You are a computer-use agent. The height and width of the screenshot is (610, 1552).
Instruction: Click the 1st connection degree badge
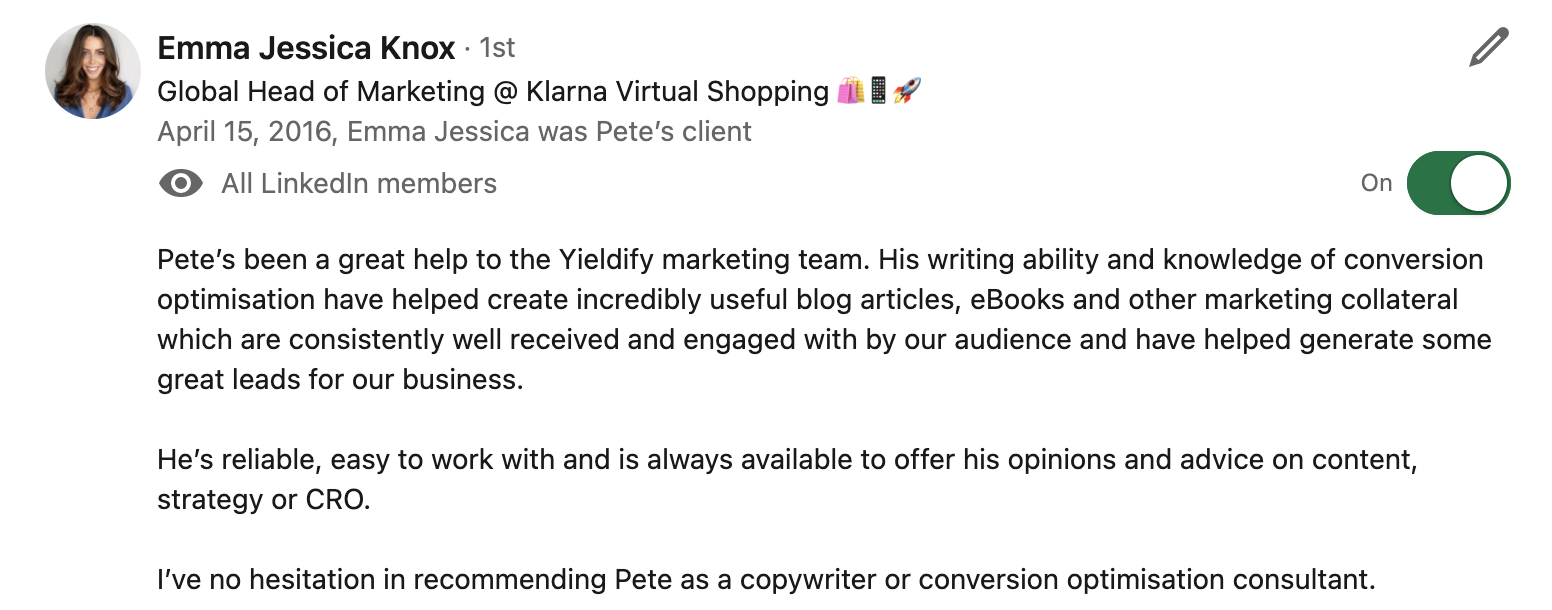click(x=497, y=48)
